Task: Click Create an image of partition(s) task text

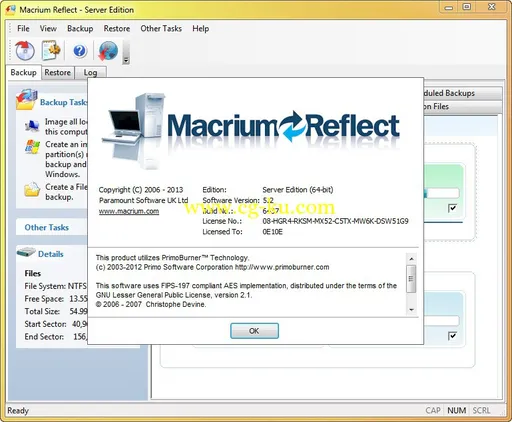Action: [x=66, y=159]
